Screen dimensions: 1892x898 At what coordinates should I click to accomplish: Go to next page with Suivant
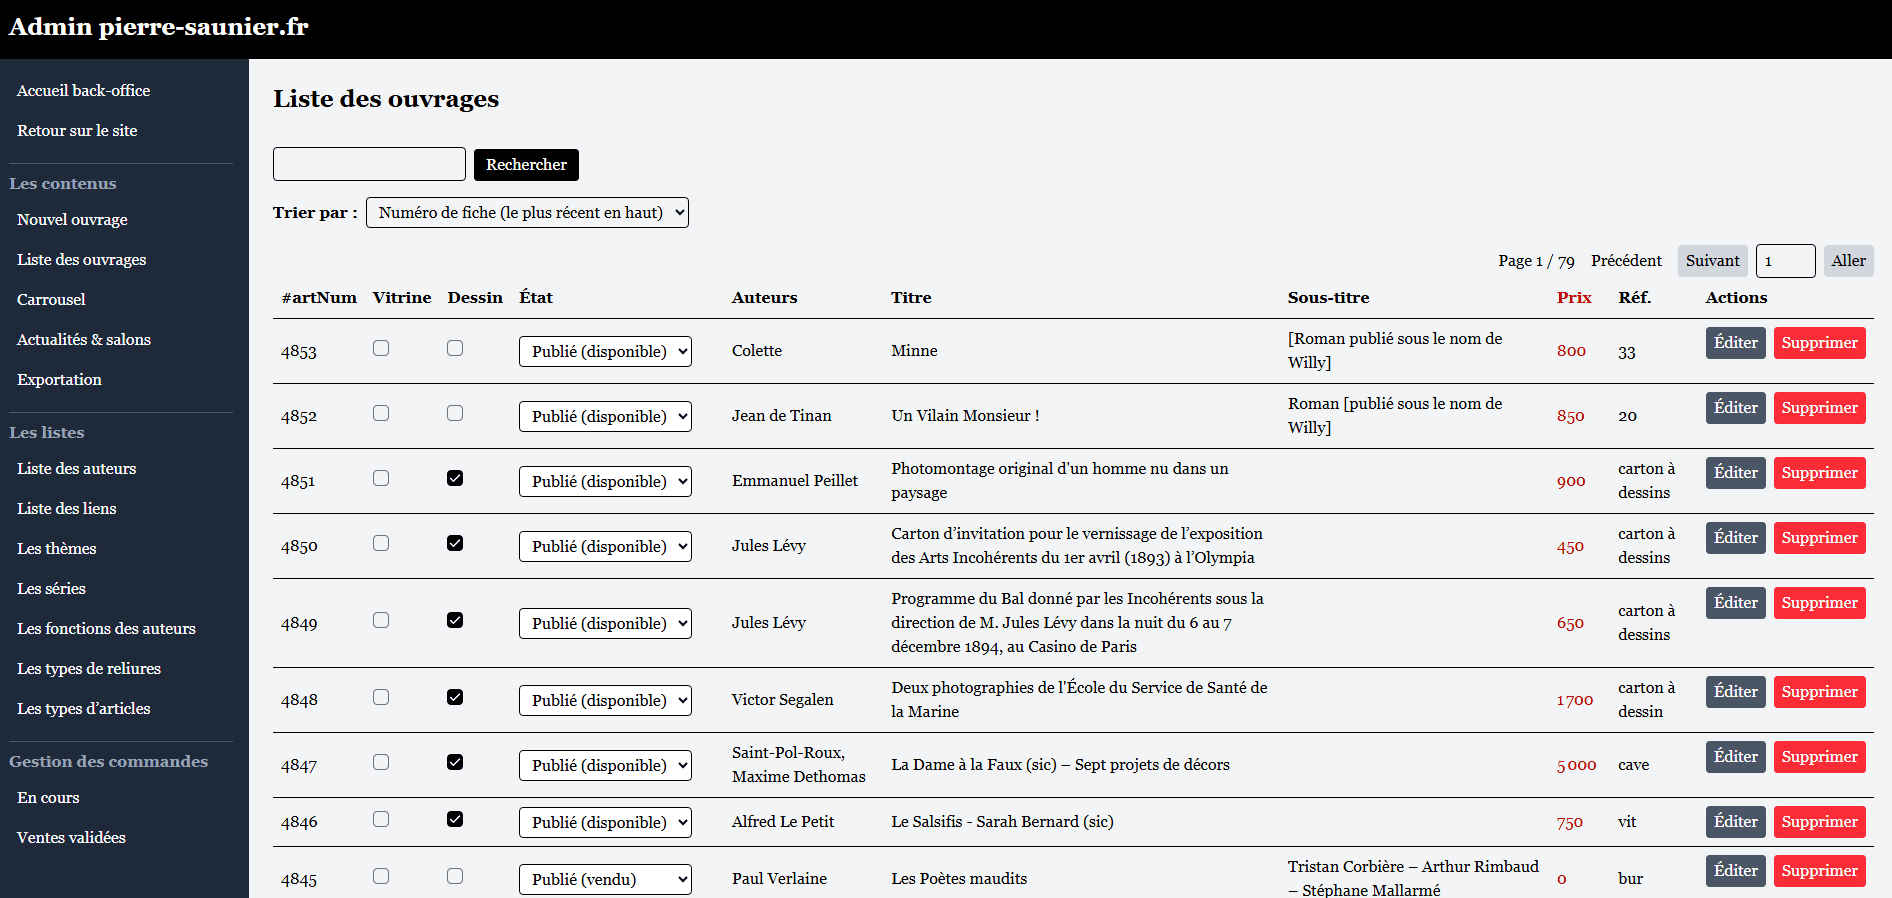click(x=1712, y=261)
